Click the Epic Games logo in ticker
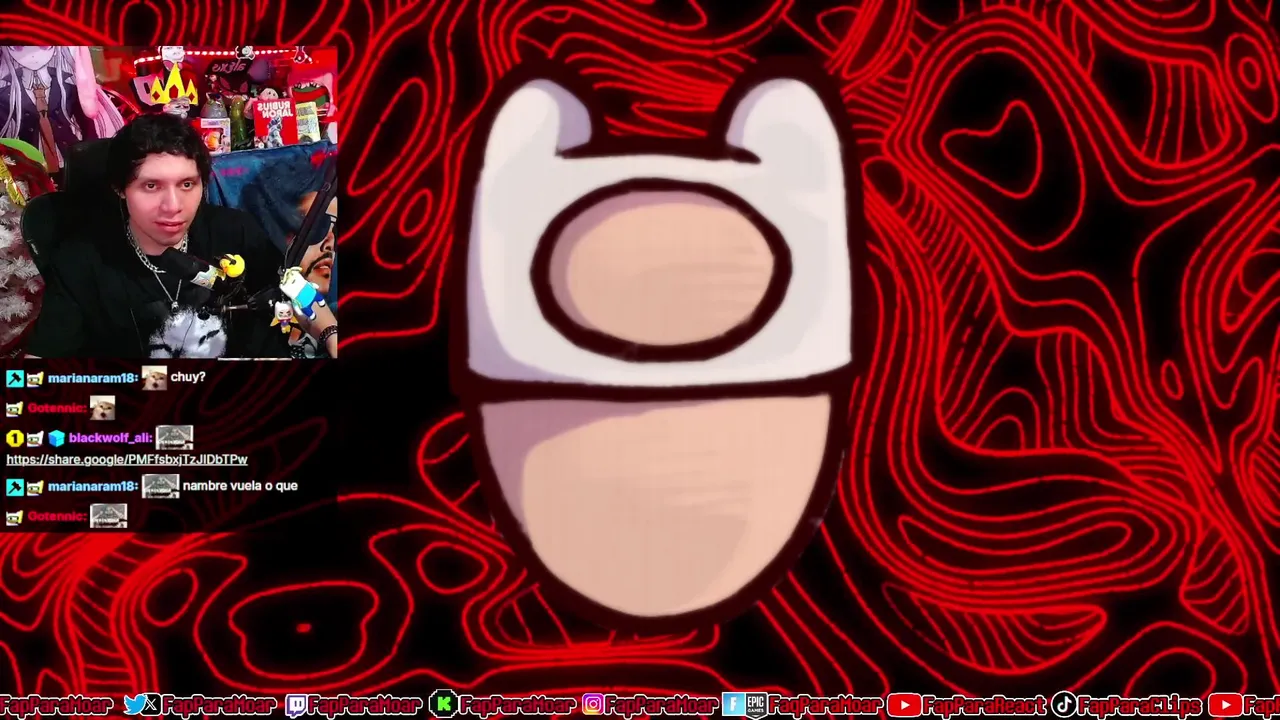The height and width of the screenshot is (720, 1280). point(754,705)
